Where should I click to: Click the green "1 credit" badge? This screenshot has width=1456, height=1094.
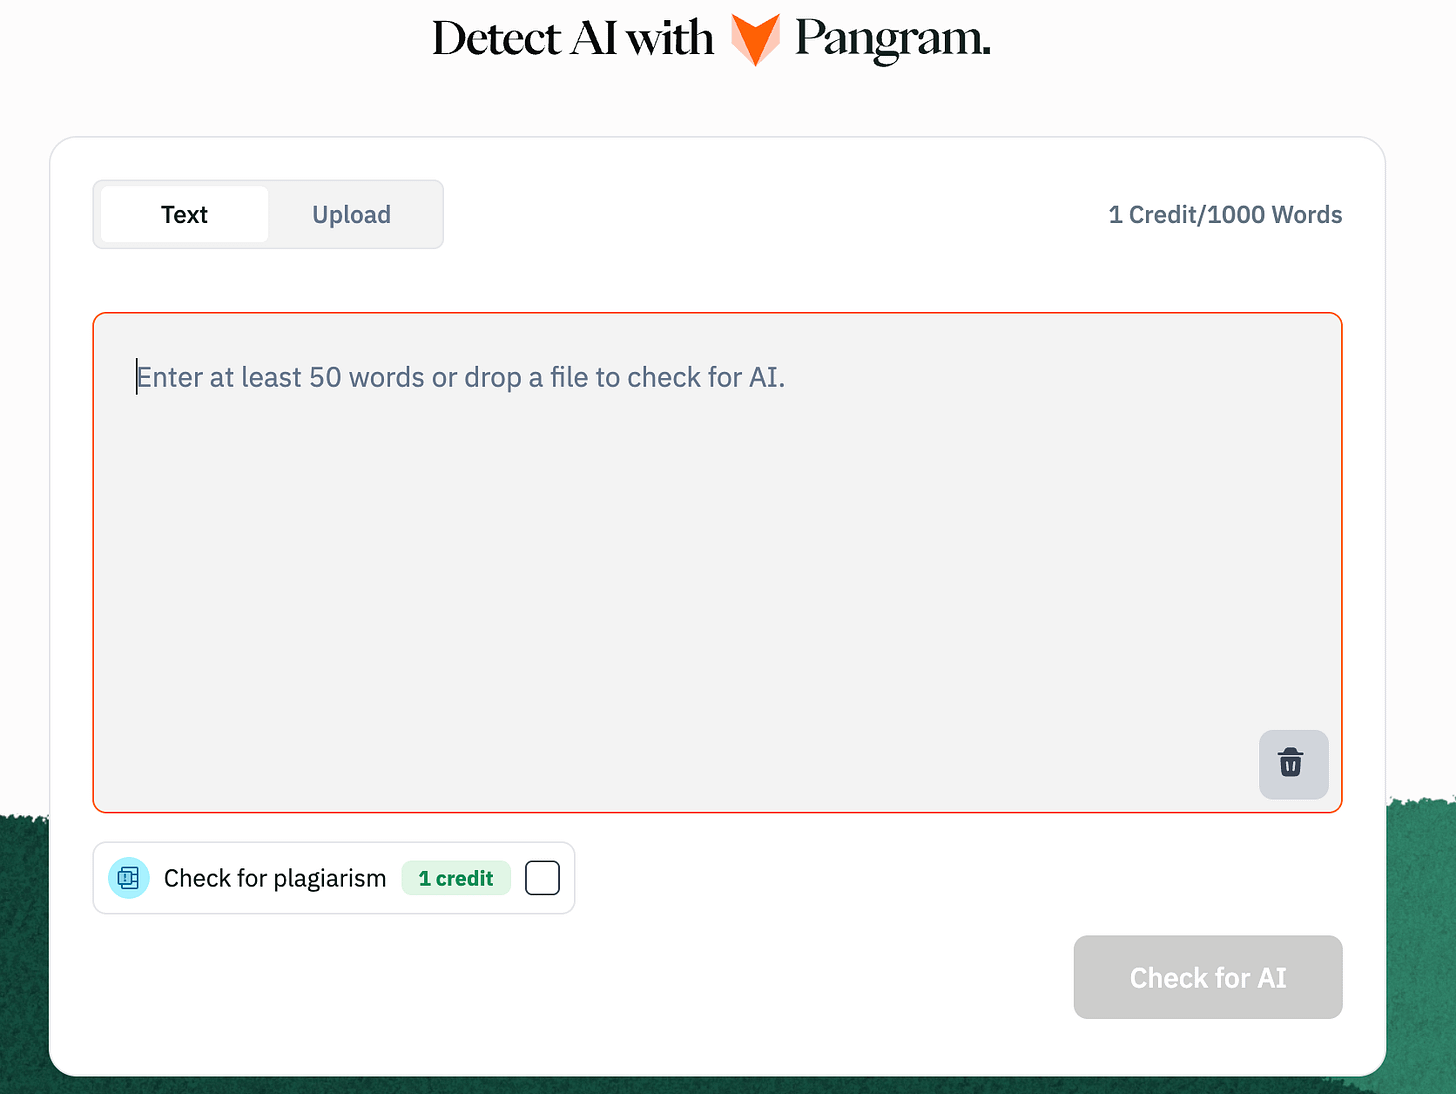coord(456,878)
